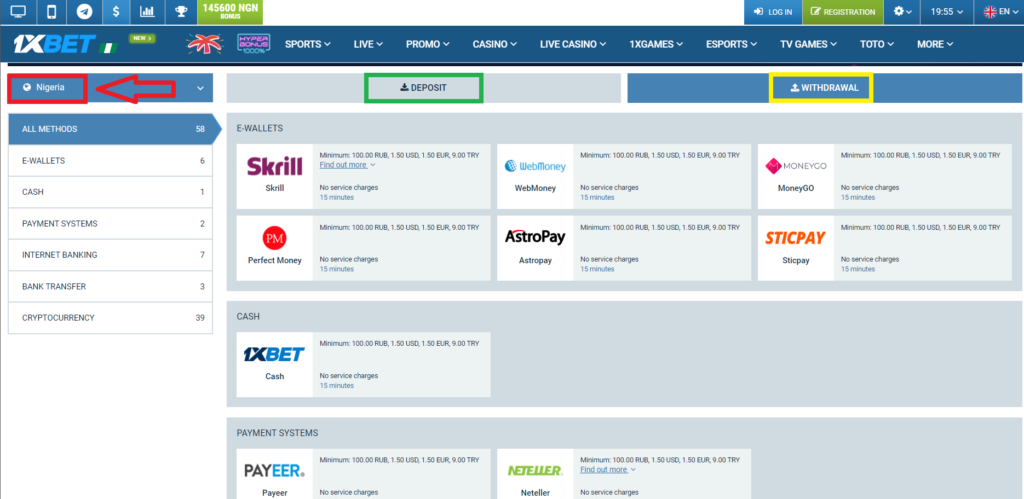Open the 1XGAMES menu
The height and width of the screenshot is (499, 1024).
(656, 44)
